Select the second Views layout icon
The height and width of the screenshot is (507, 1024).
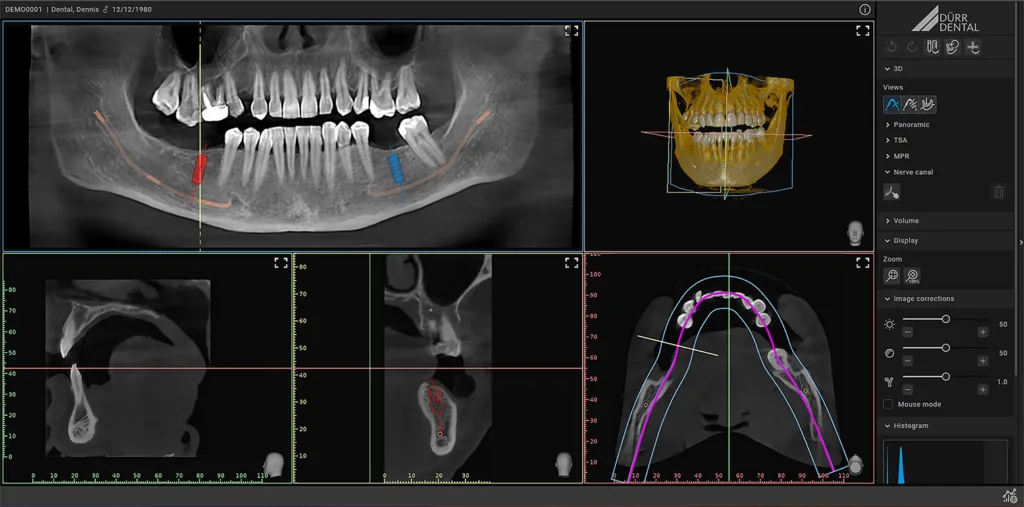click(910, 104)
